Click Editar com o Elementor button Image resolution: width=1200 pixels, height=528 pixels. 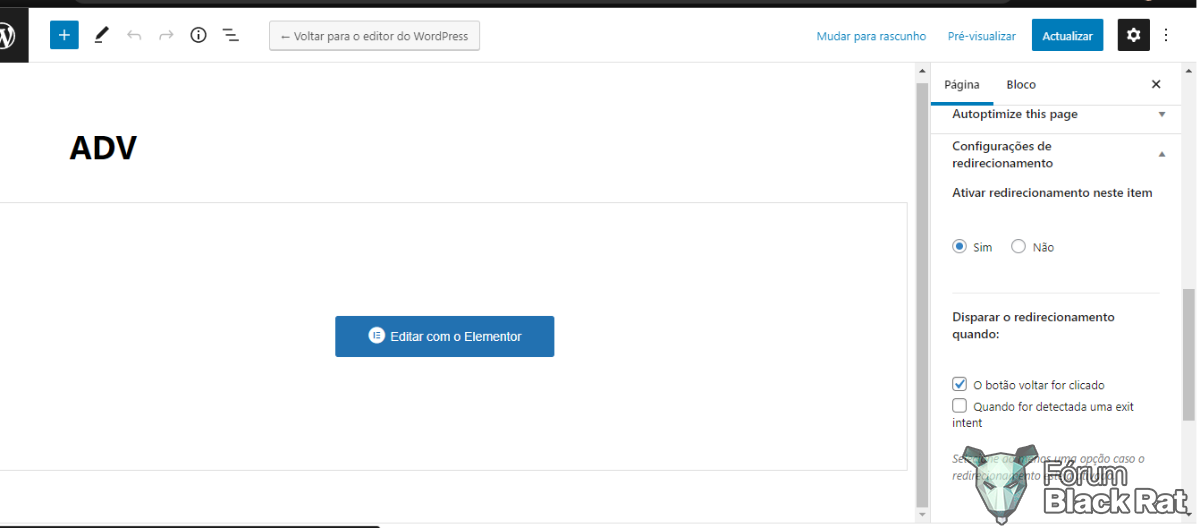click(x=444, y=336)
